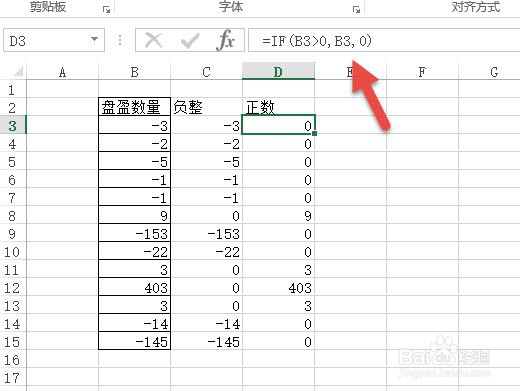Select row 15 header
The height and width of the screenshot is (391, 520).
pos(13,342)
